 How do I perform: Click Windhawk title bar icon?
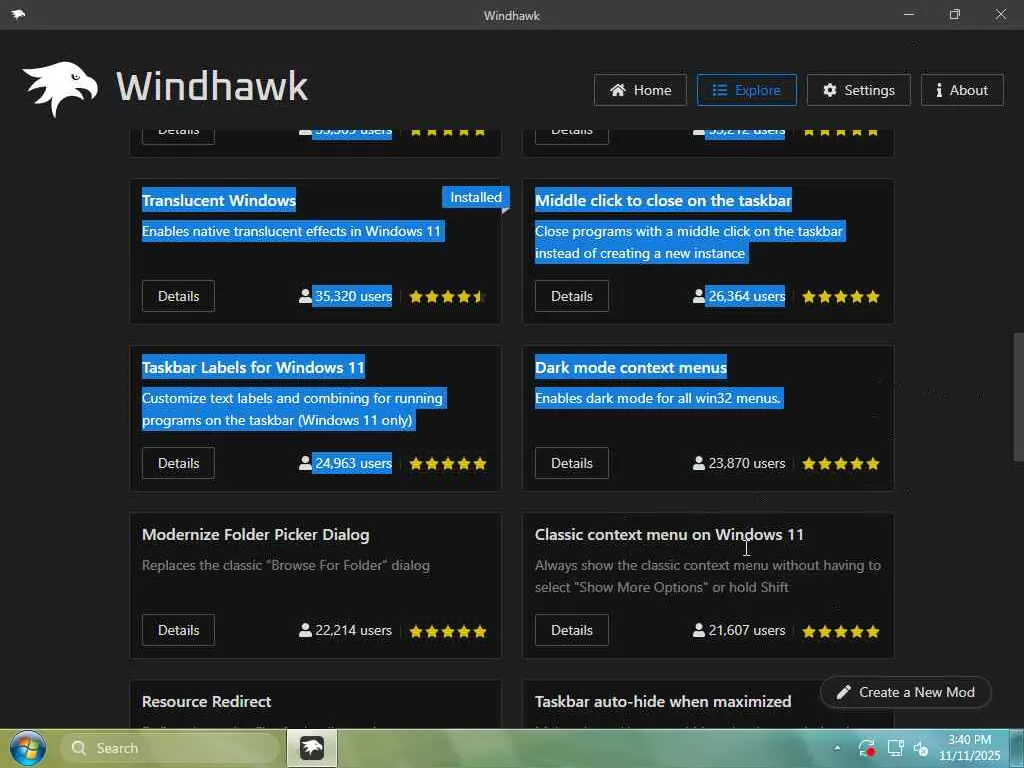click(x=18, y=14)
